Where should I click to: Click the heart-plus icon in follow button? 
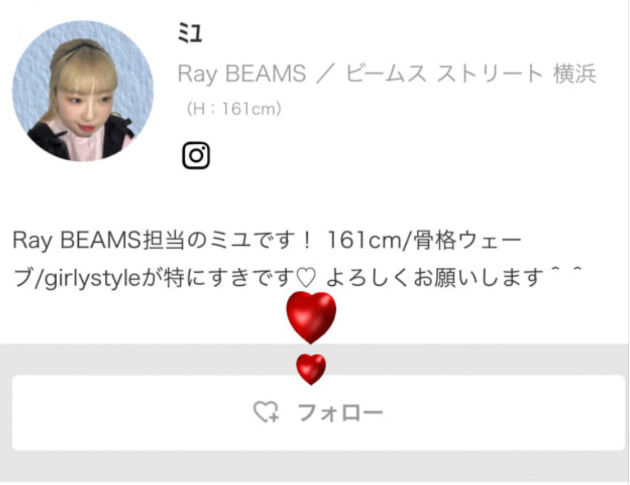point(266,412)
